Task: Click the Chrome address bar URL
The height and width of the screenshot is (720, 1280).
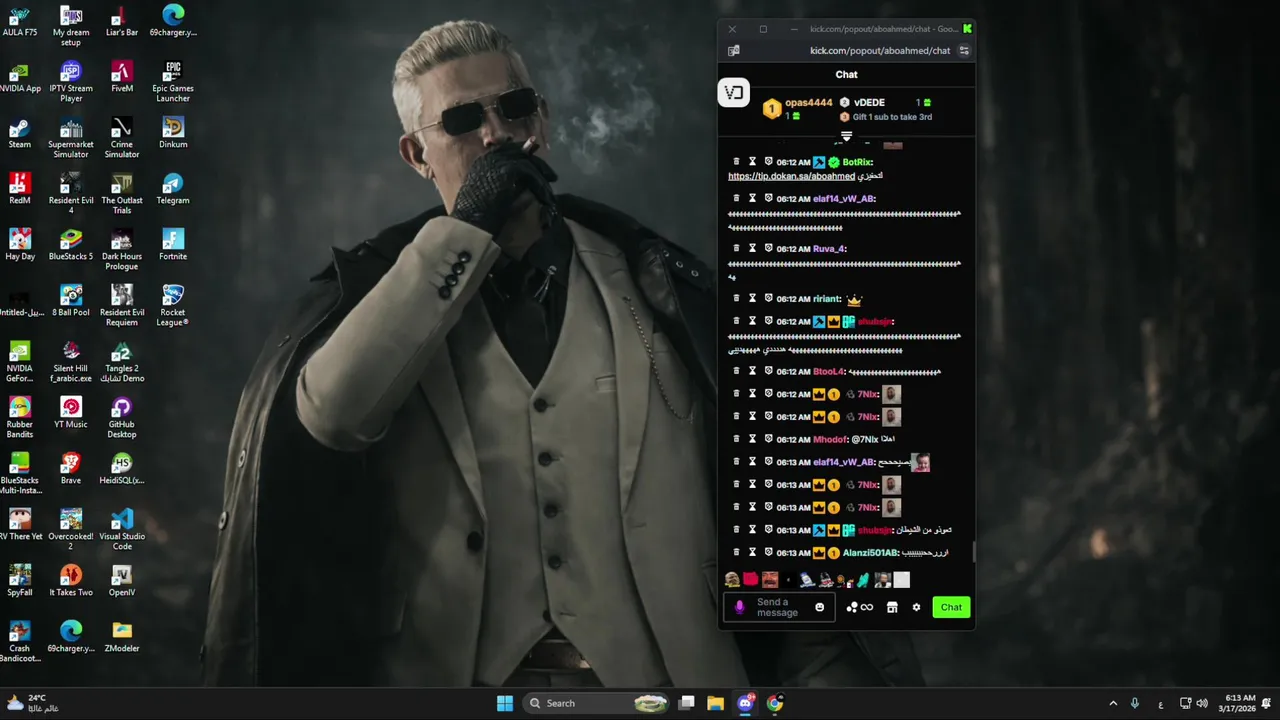Action: point(880,51)
